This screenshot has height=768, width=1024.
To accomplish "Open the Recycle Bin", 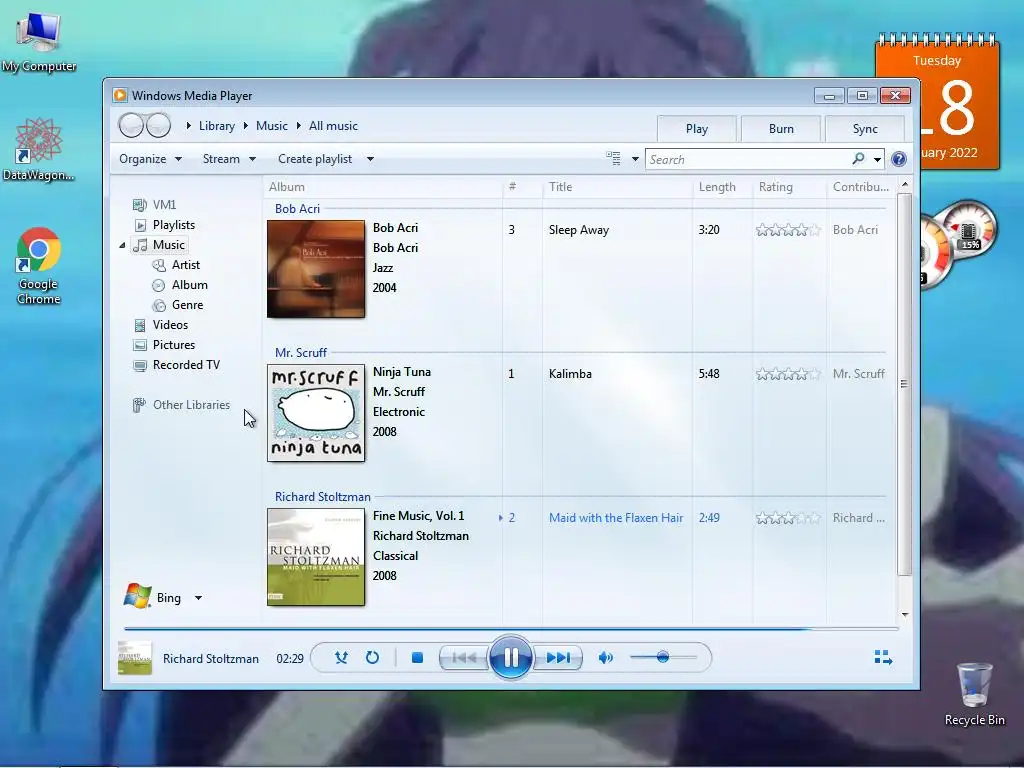I will [974, 694].
